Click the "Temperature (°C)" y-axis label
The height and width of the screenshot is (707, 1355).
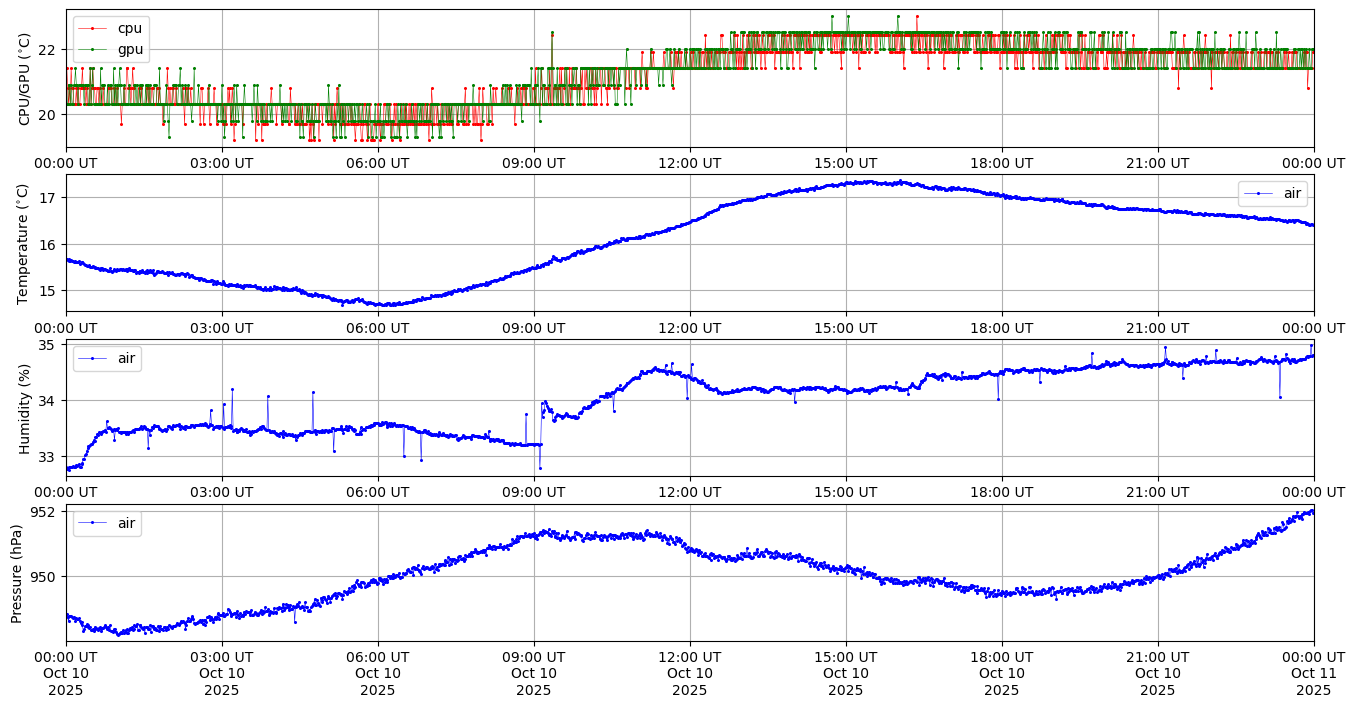tap(25, 243)
